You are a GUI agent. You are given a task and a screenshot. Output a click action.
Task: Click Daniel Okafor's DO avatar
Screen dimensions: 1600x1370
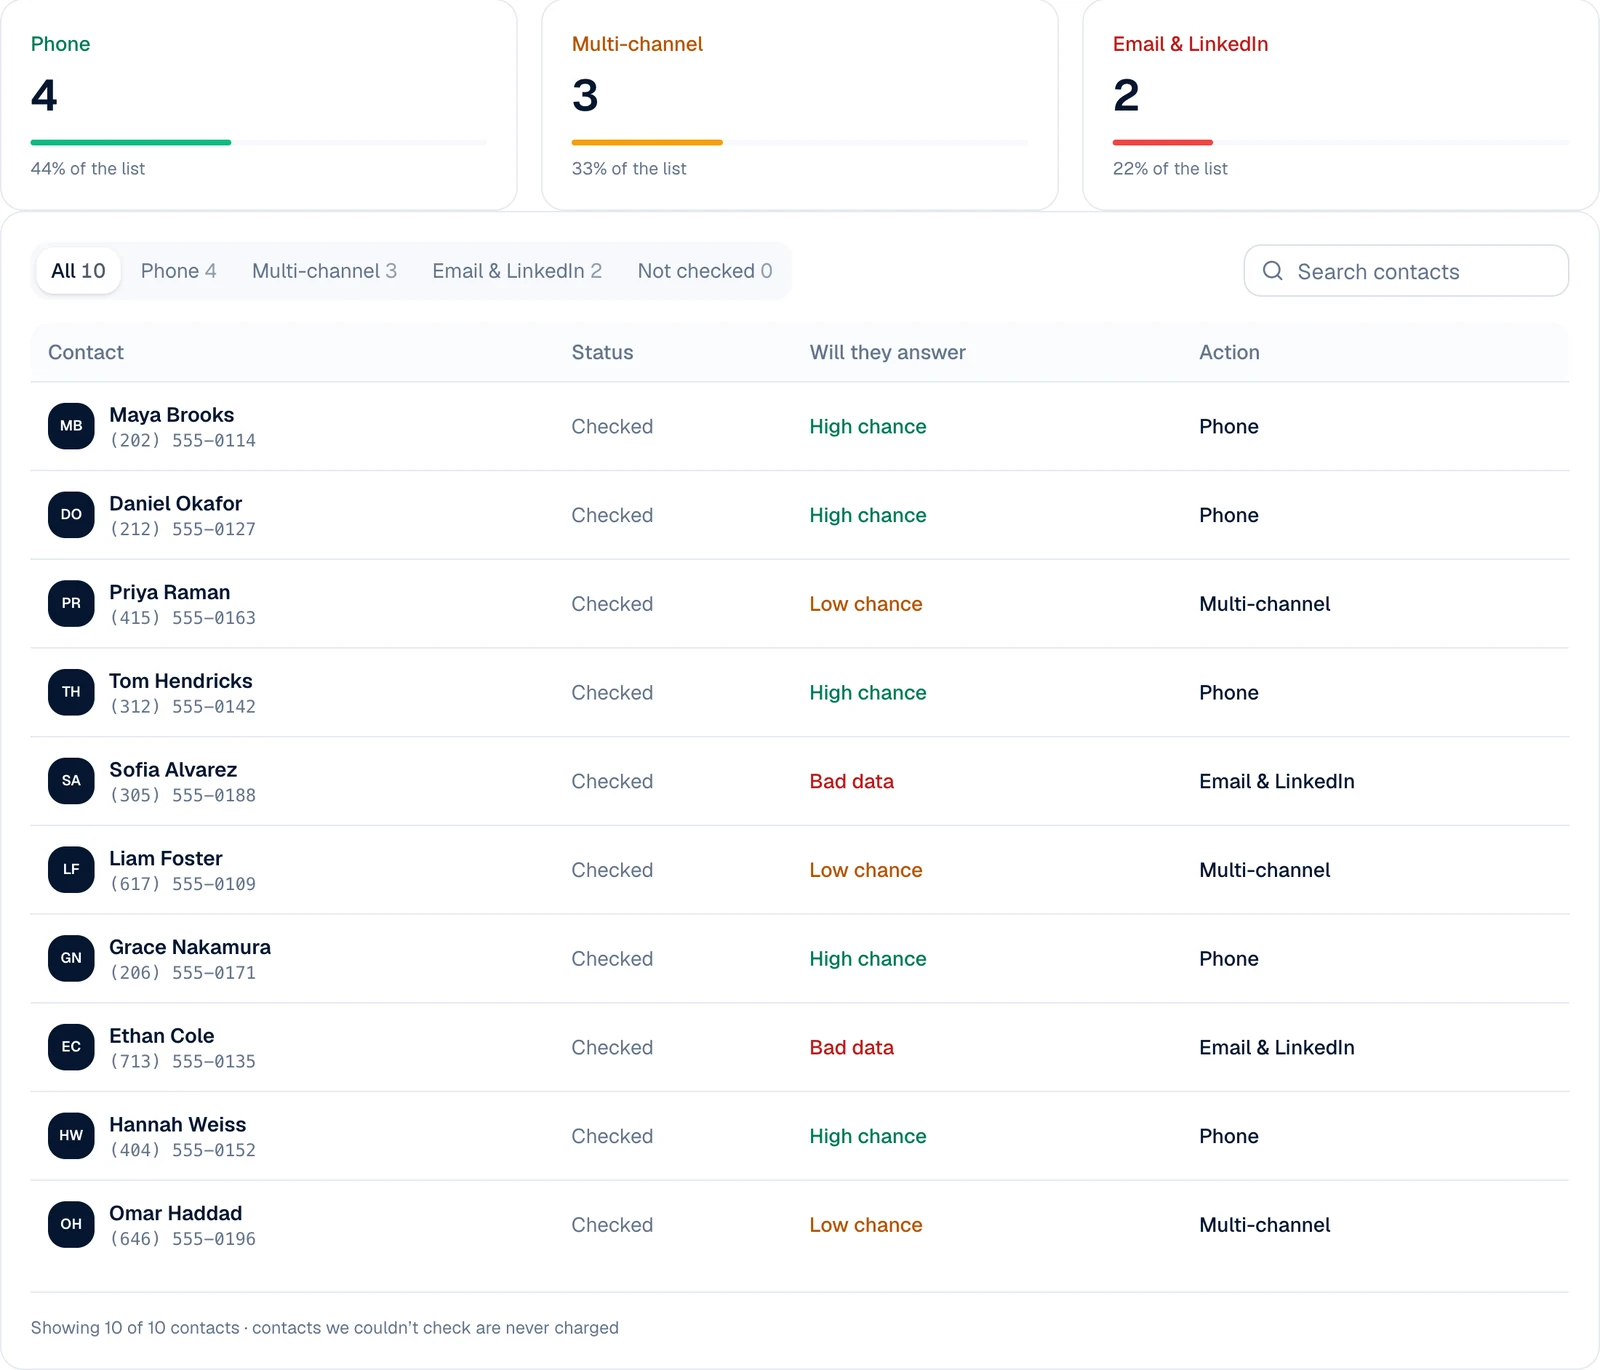click(71, 515)
